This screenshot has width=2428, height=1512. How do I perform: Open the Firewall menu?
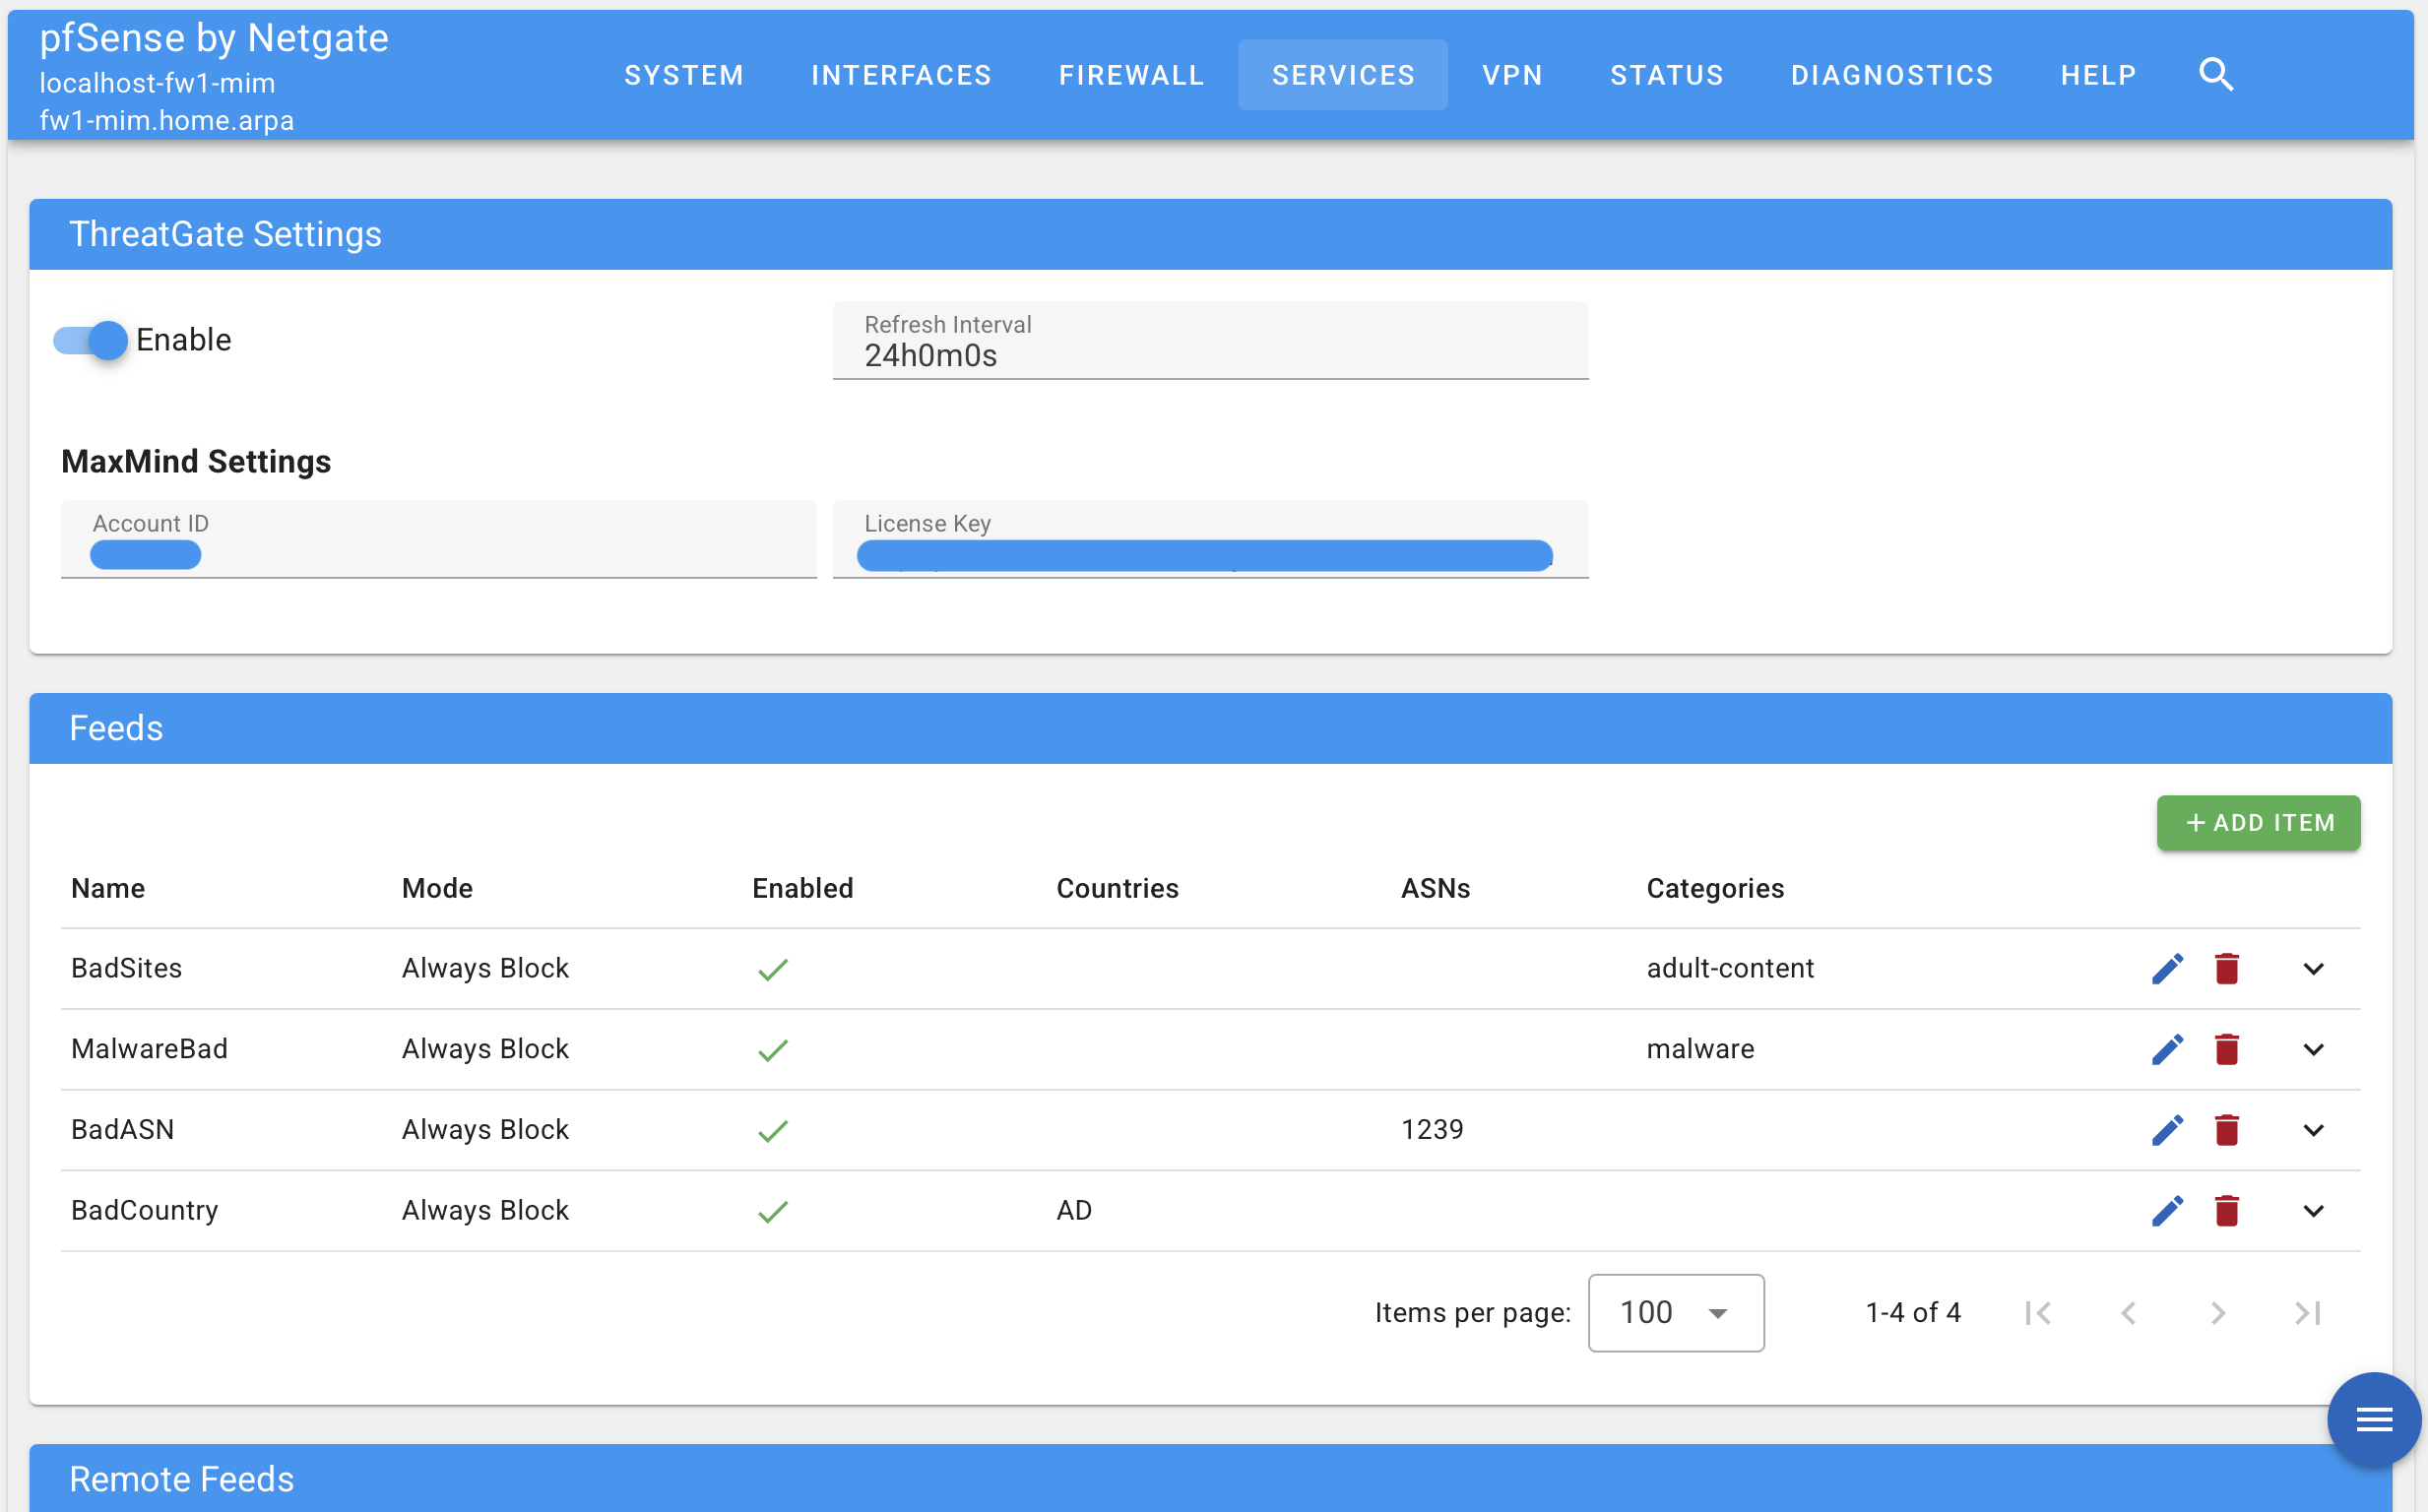point(1132,75)
